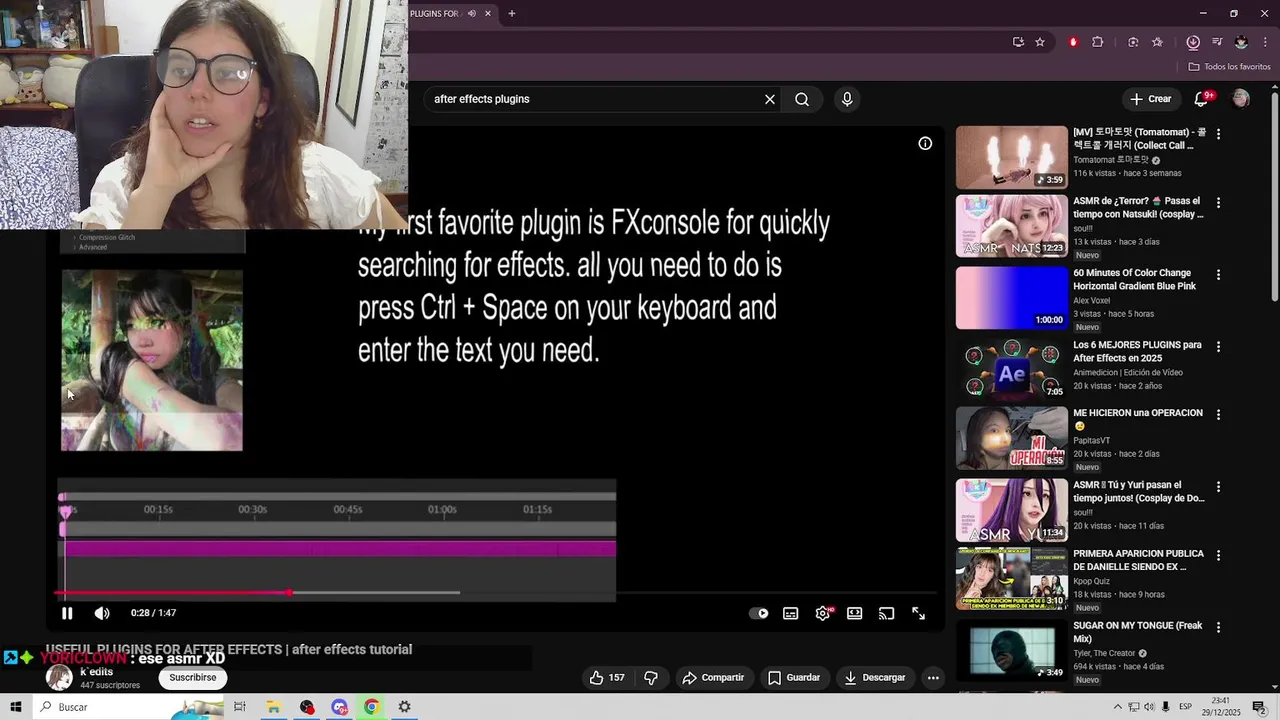
Task: Open options for Natsuki ASMR video
Action: point(1218,203)
